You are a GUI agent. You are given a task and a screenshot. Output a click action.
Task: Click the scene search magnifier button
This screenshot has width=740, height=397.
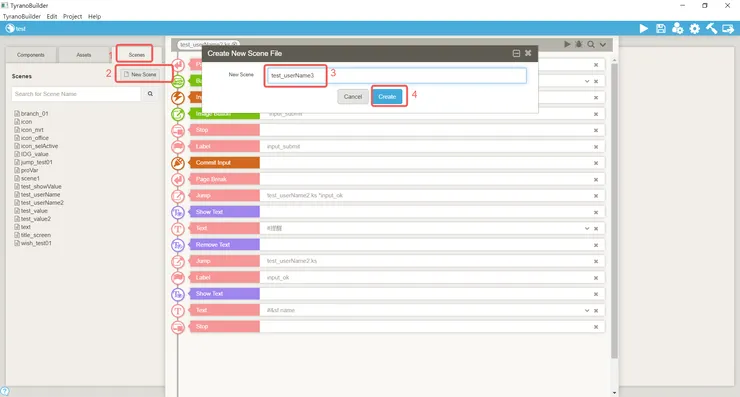(150, 94)
